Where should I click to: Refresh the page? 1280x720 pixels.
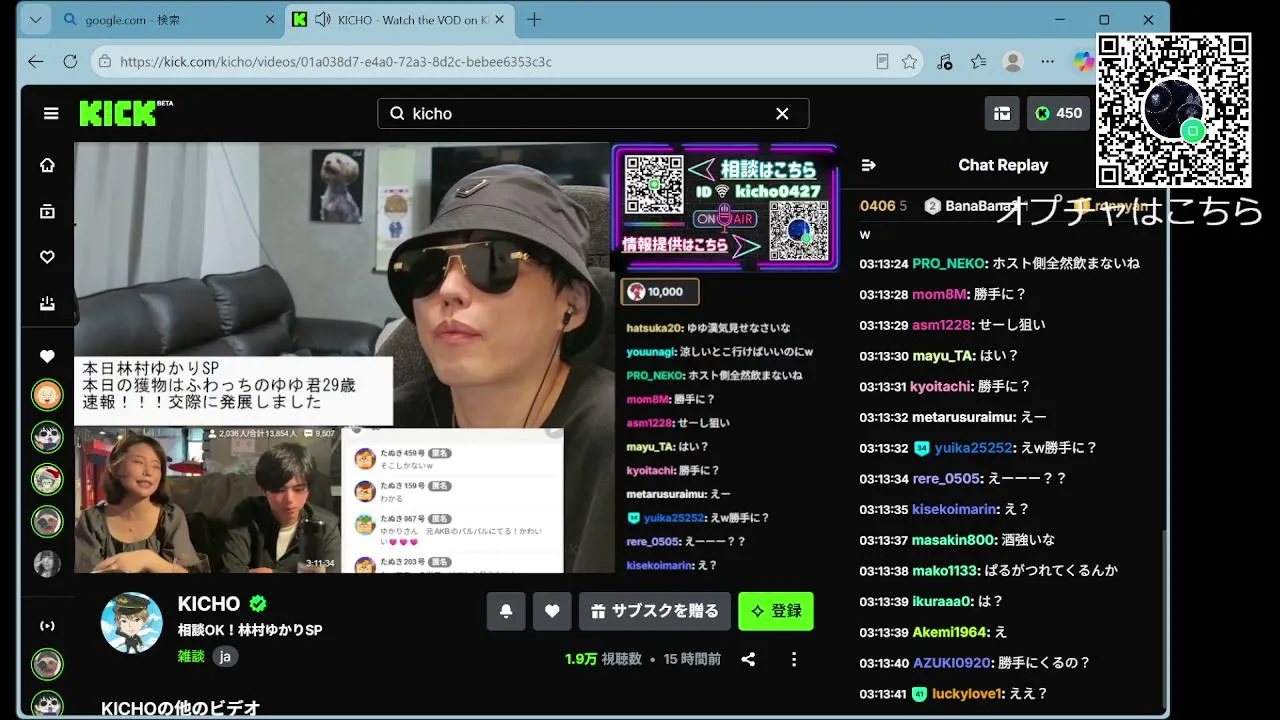(x=70, y=61)
